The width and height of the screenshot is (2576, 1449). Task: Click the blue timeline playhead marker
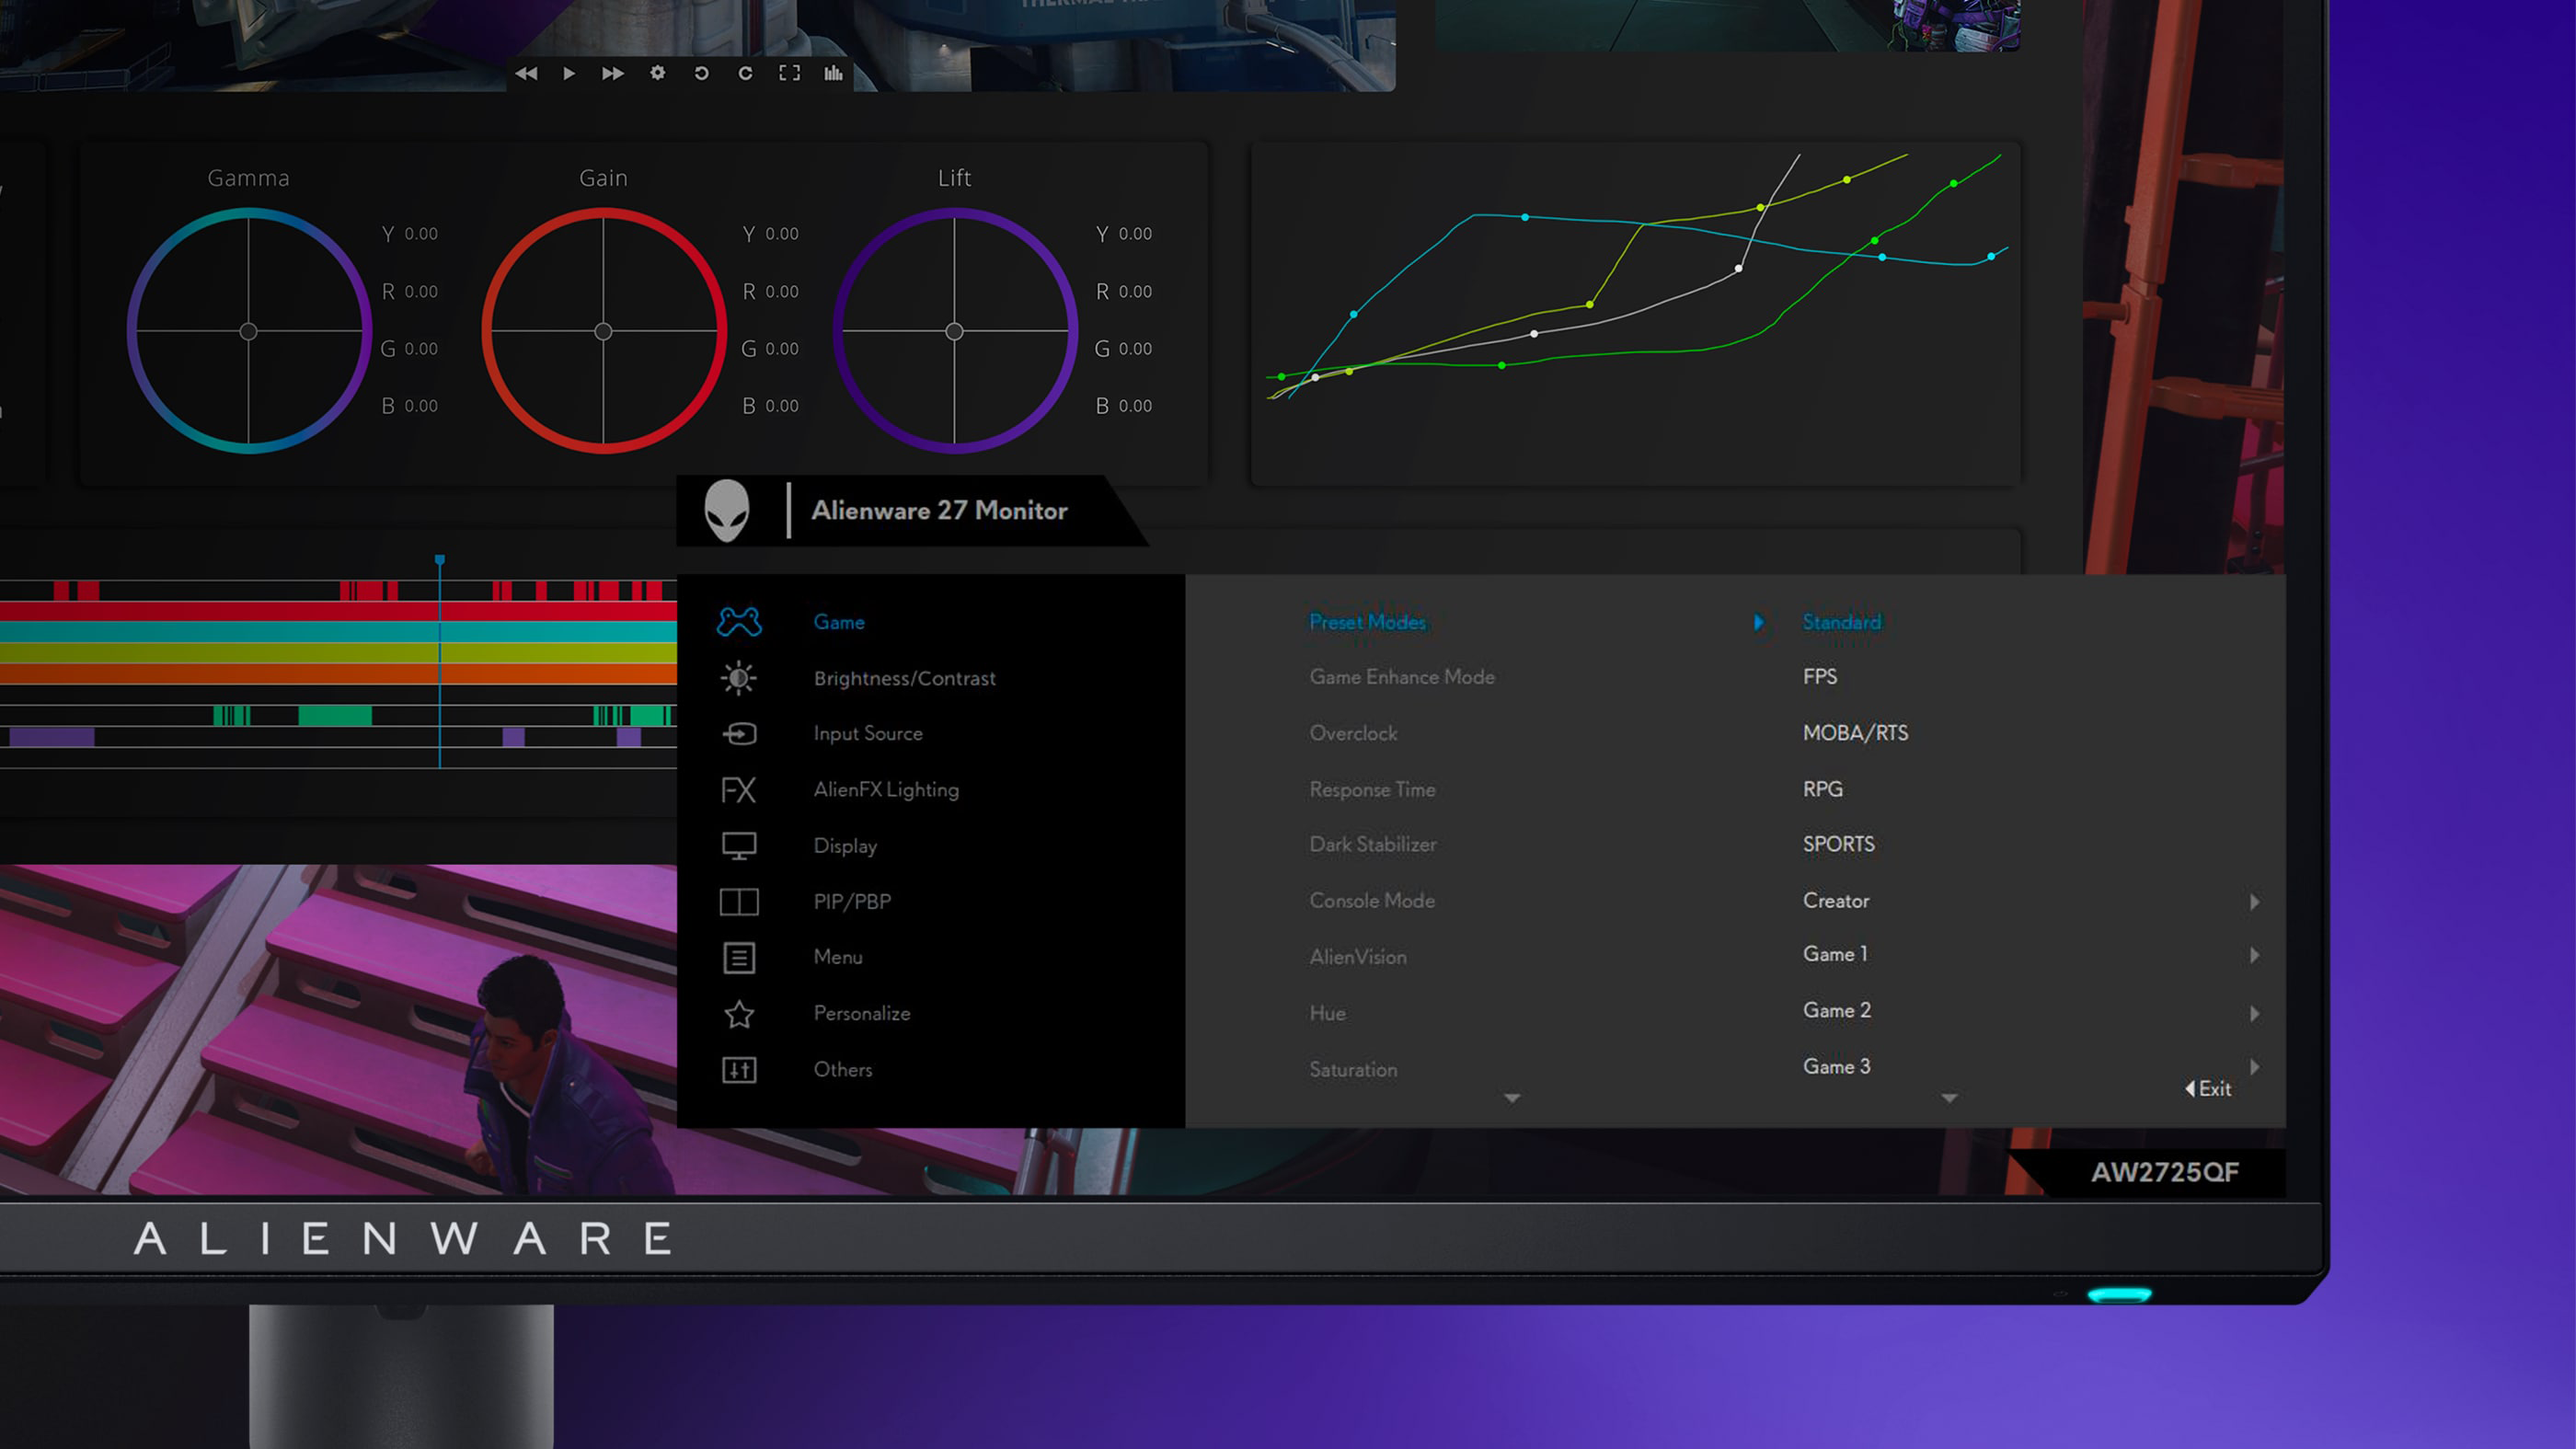[x=439, y=561]
